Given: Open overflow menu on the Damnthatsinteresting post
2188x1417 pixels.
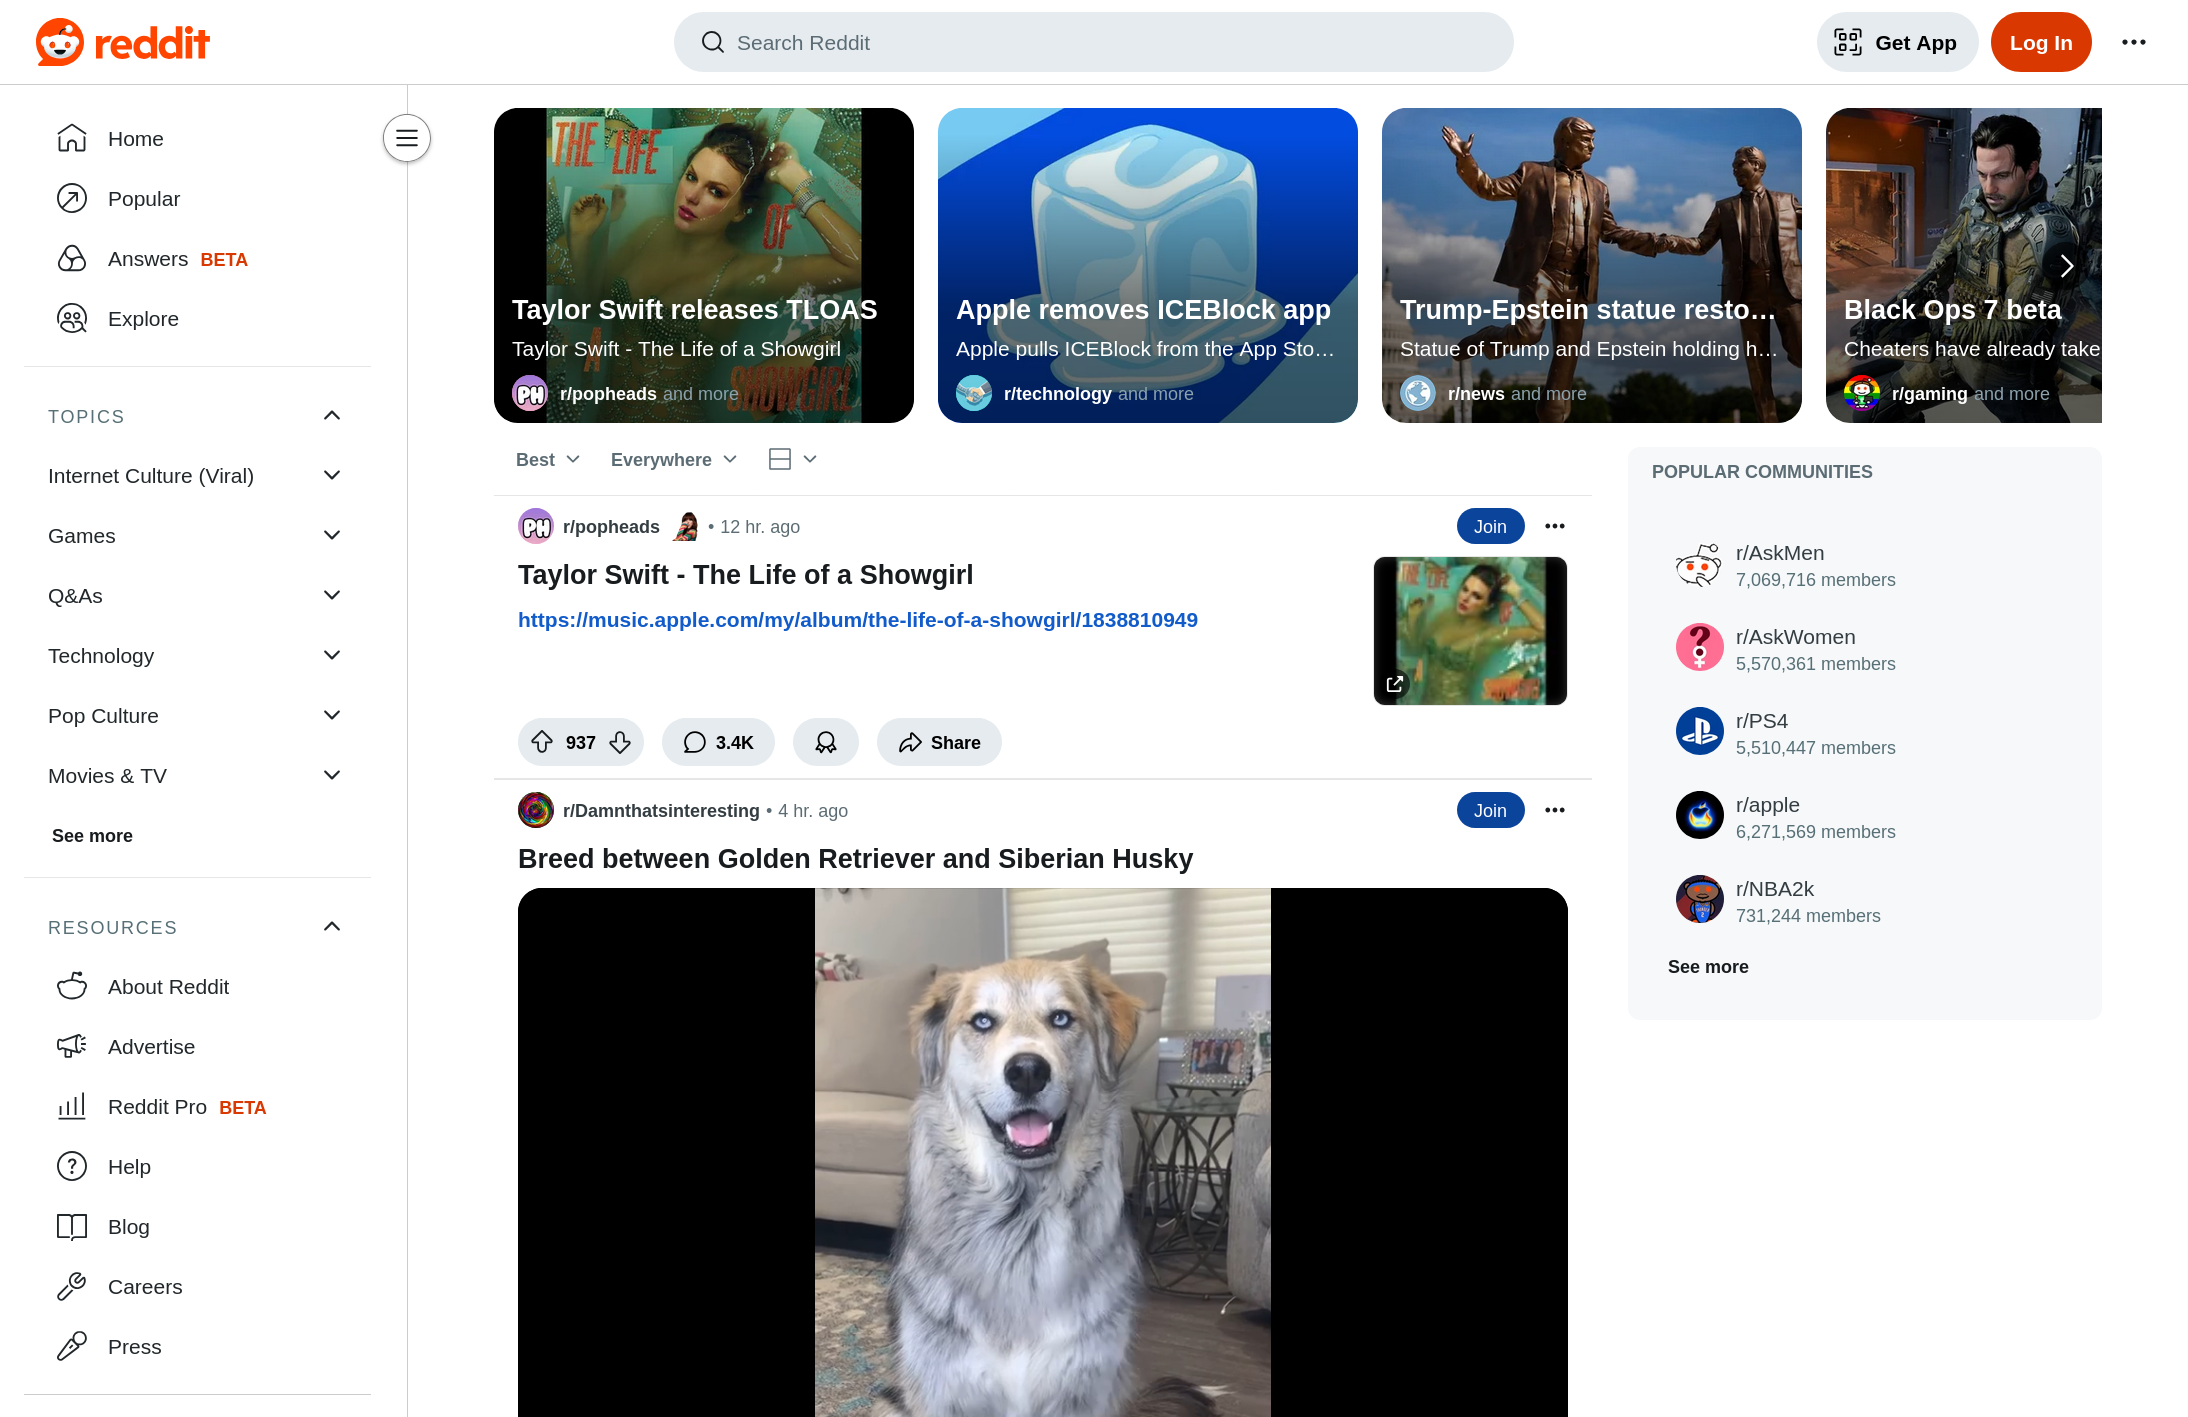Looking at the screenshot, I should pyautogui.click(x=1554, y=810).
